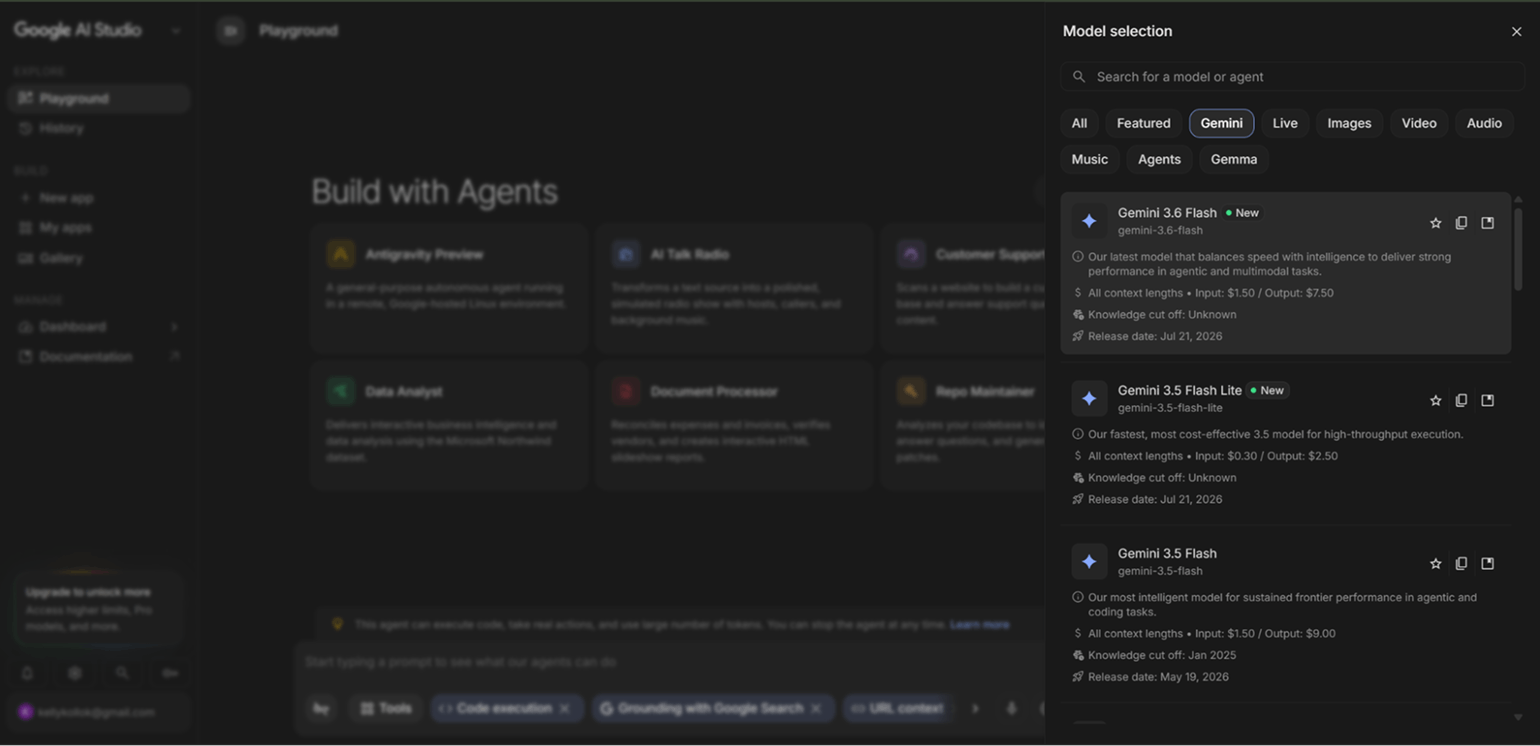Filter models by the Audio tab
Viewport: 1540px width, 746px height.
click(x=1484, y=123)
